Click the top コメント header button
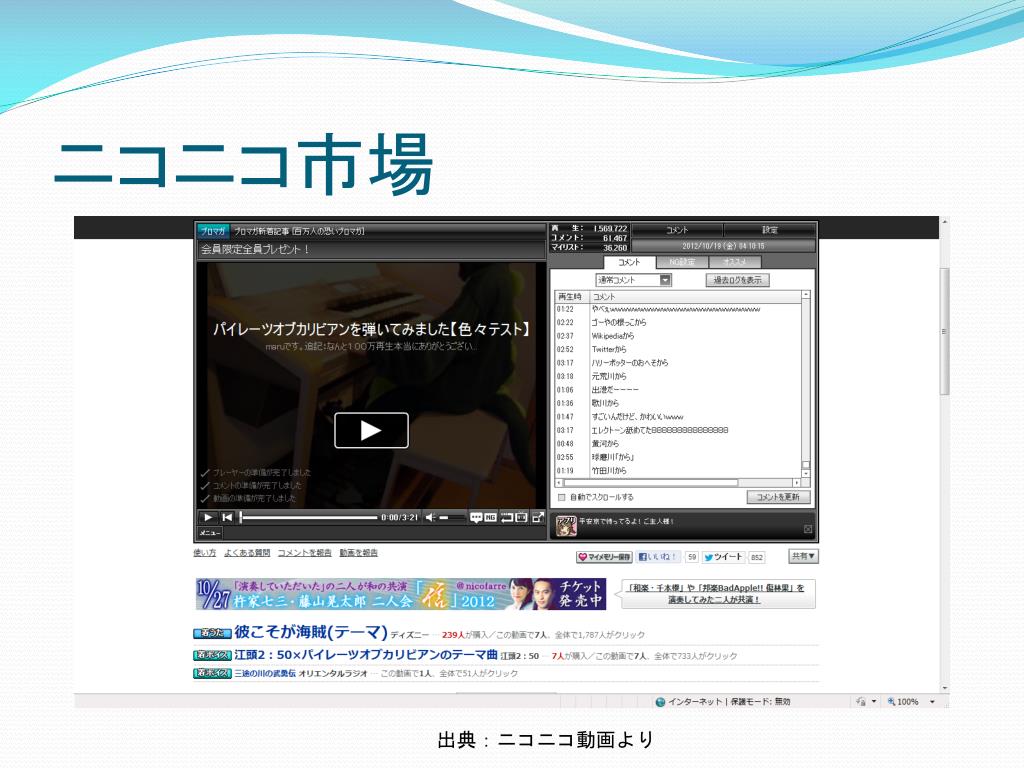1024x768 pixels. (x=677, y=230)
